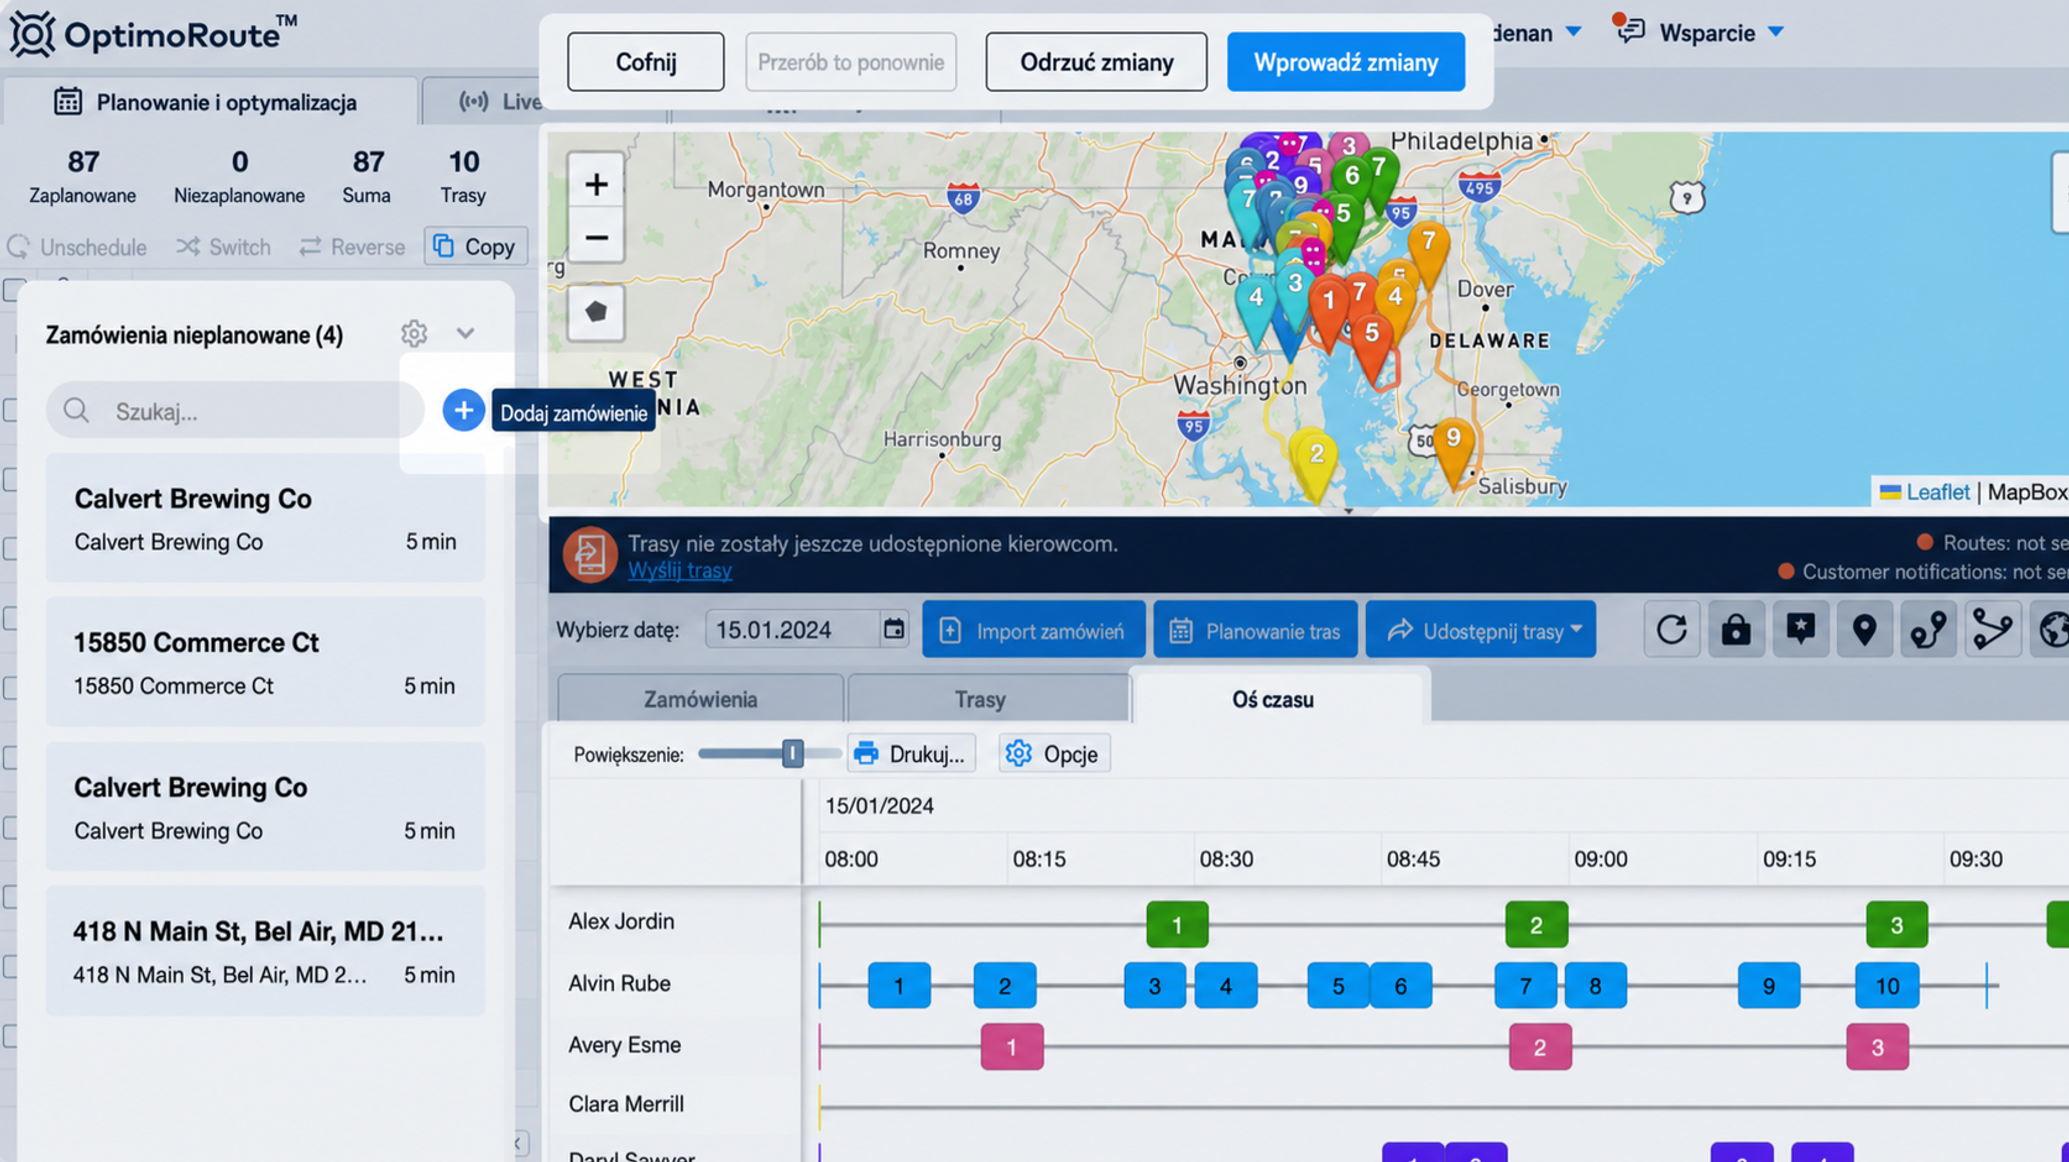
Task: Click the 0 Niezaplanowane counter
Action: click(239, 176)
